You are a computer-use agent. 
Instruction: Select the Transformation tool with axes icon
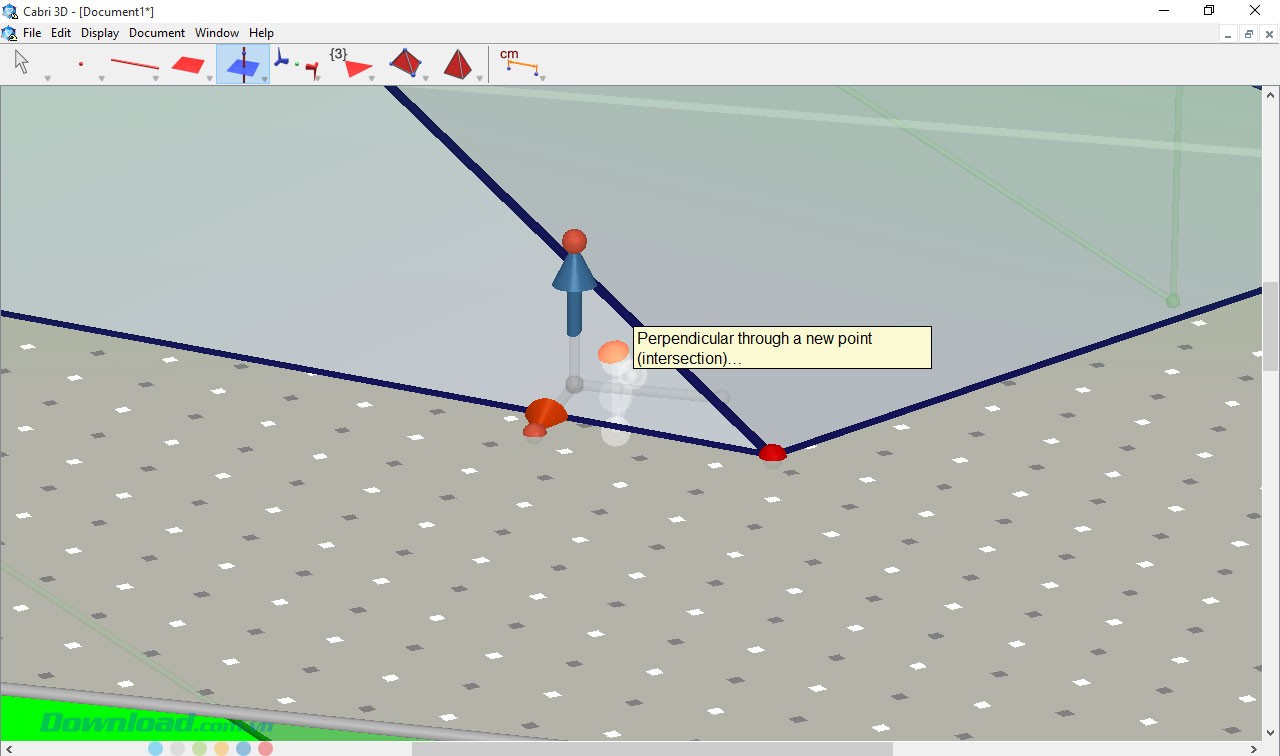tap(296, 64)
